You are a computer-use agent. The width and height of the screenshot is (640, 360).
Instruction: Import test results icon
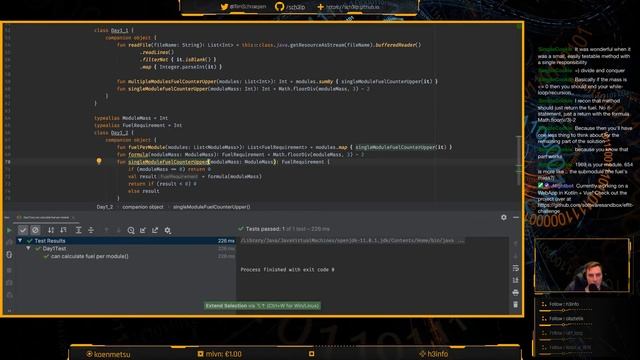pos(143,230)
